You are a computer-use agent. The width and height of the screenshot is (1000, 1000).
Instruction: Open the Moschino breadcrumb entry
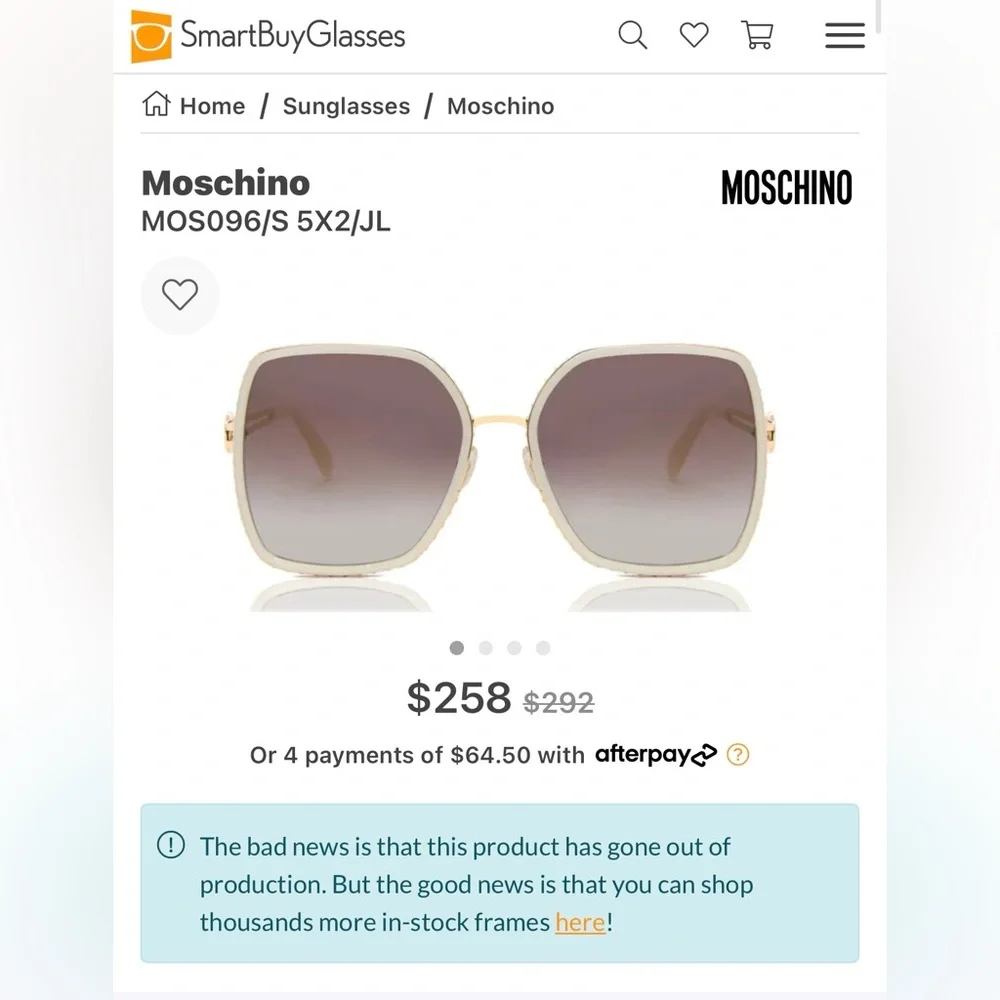(500, 105)
